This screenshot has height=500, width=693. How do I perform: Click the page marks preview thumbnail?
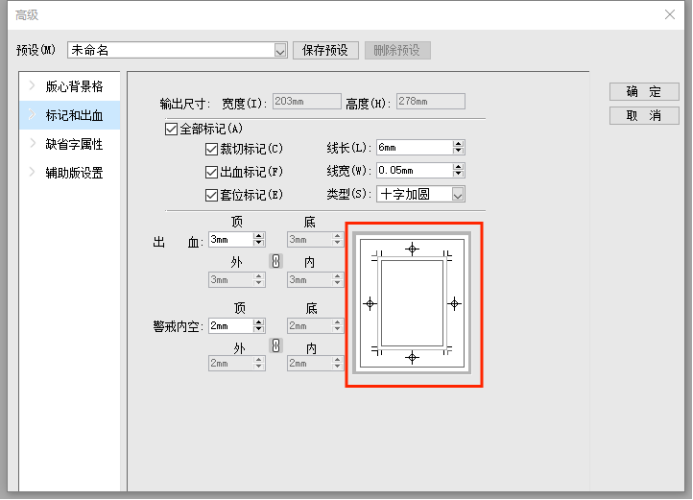coord(412,303)
